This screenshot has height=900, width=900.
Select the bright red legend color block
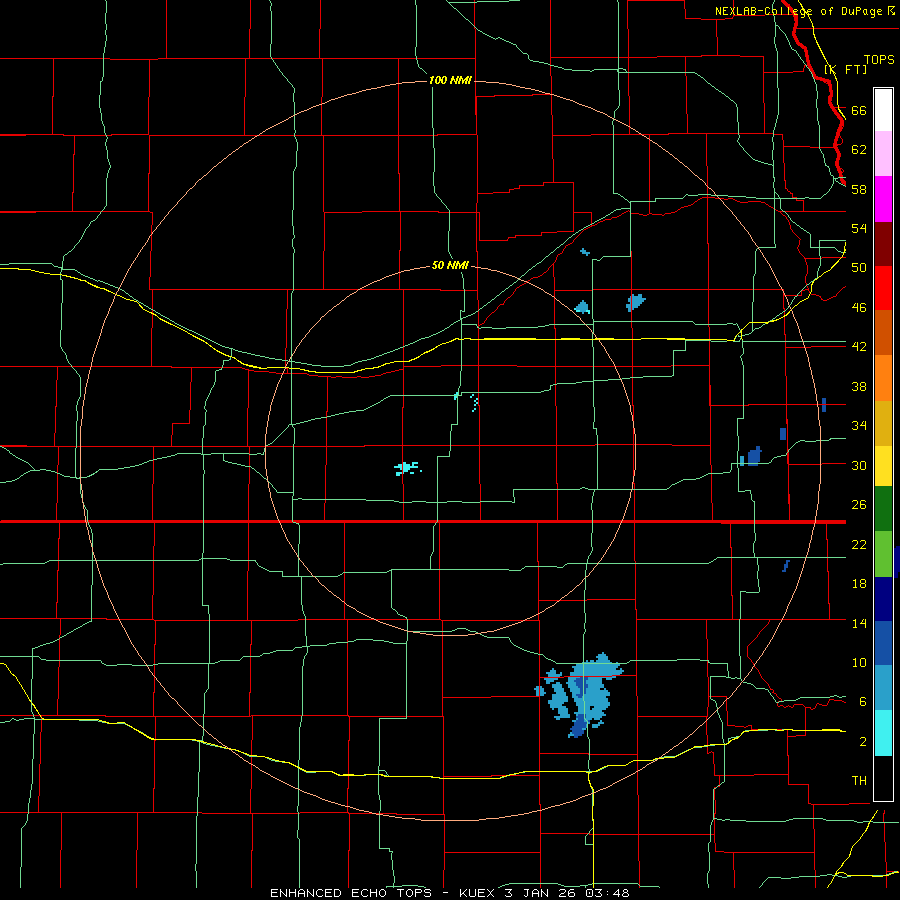click(x=883, y=288)
